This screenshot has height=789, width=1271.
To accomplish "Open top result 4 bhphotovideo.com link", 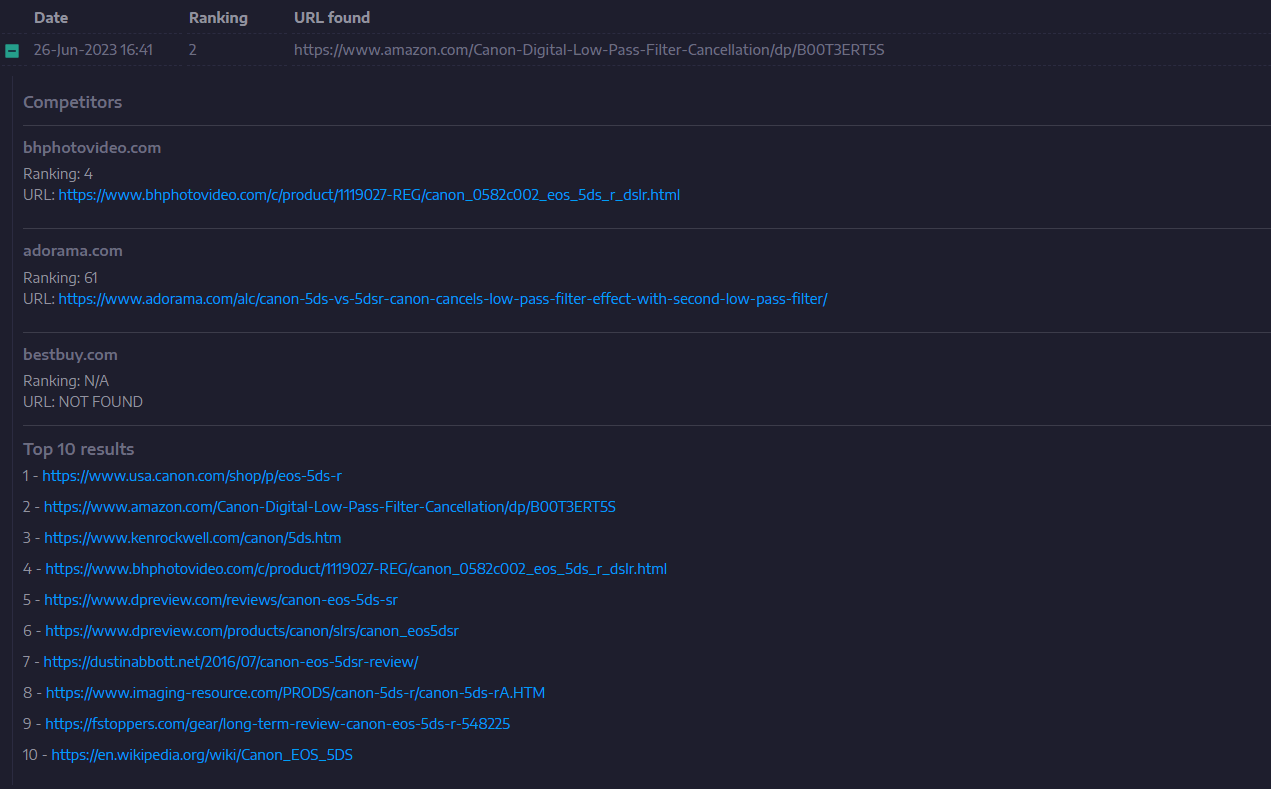I will pos(356,569).
